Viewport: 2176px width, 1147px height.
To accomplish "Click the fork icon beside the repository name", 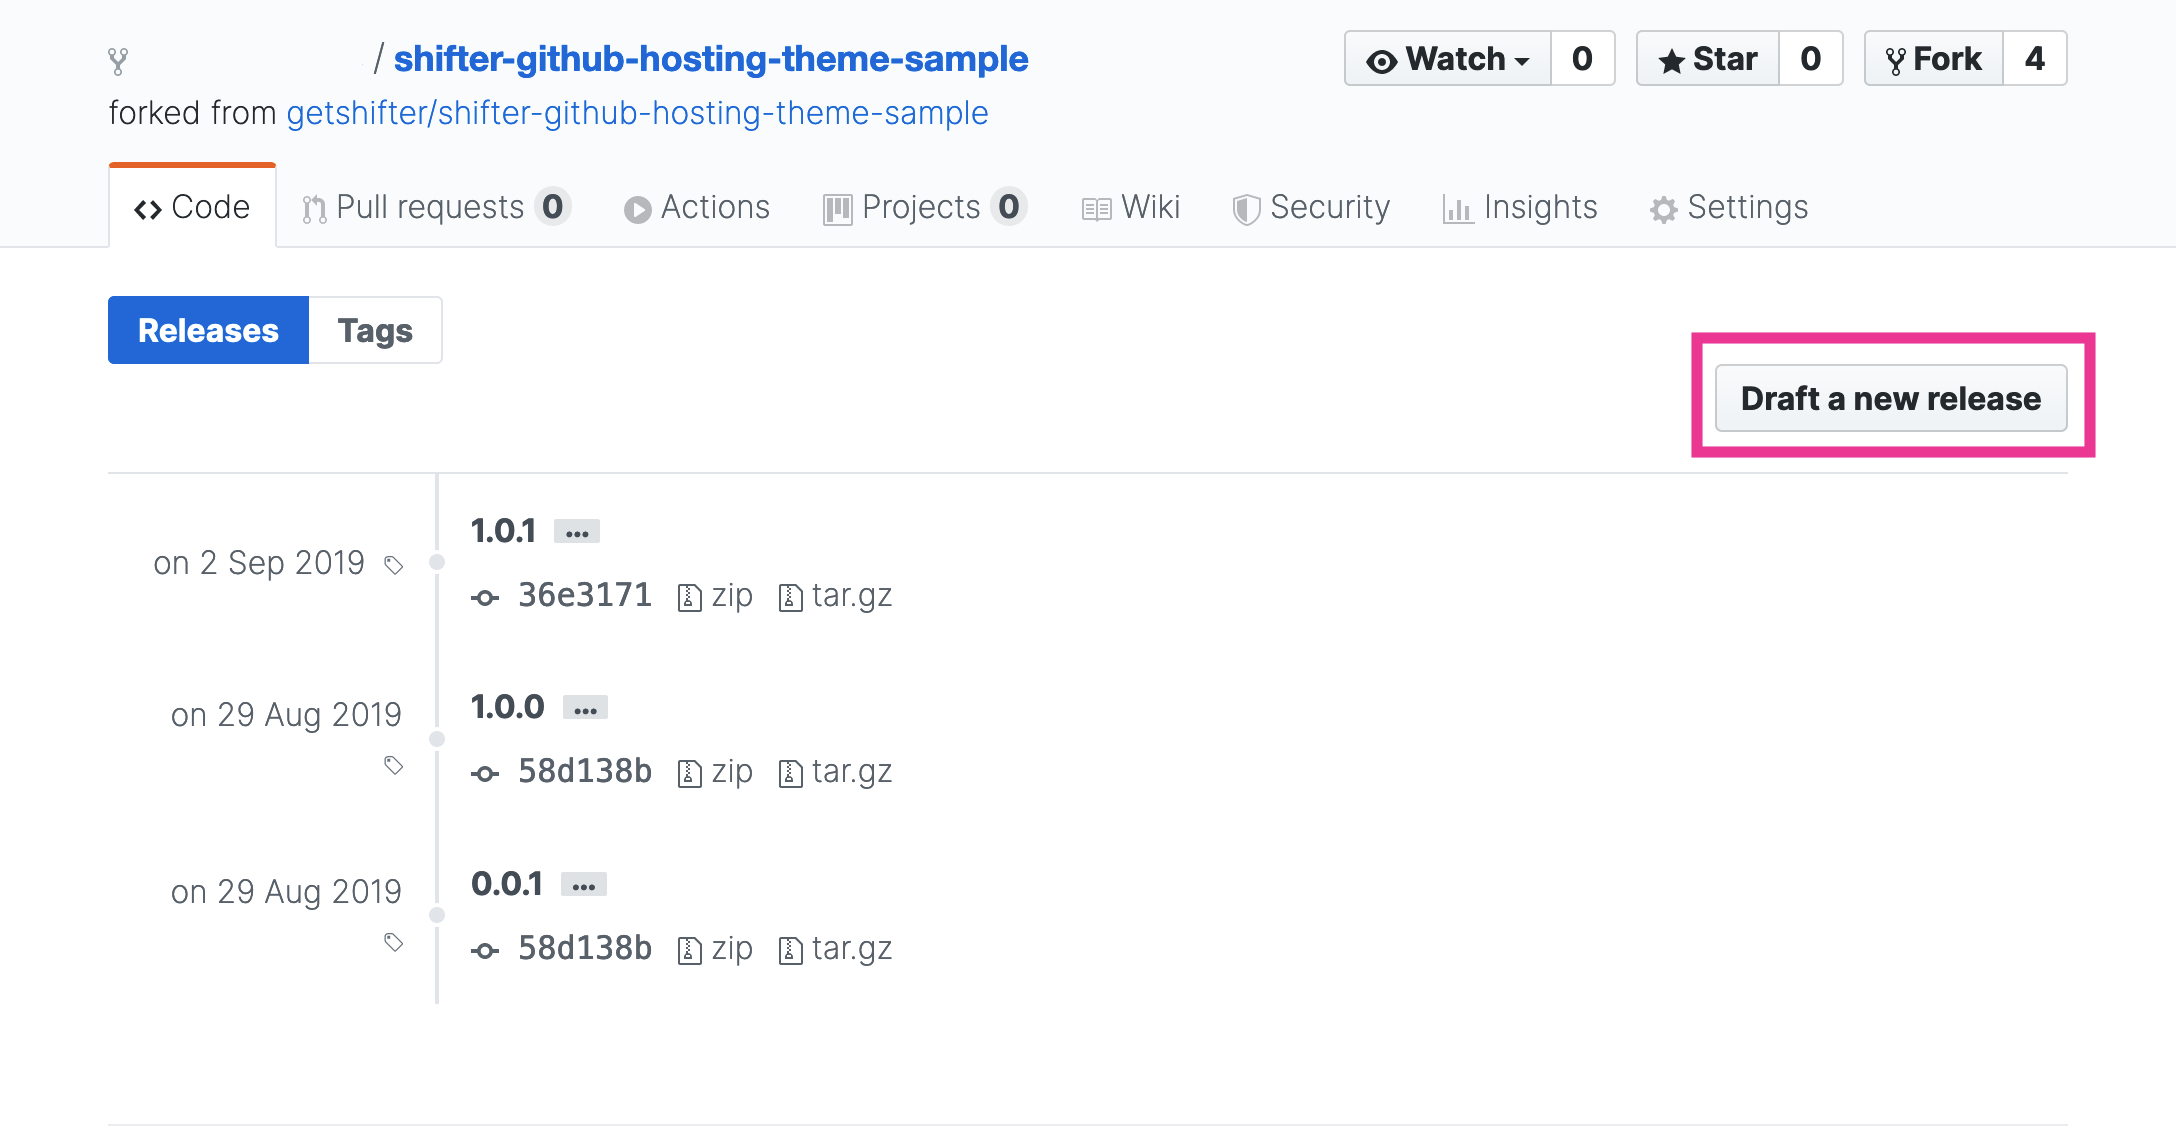I will click(118, 62).
